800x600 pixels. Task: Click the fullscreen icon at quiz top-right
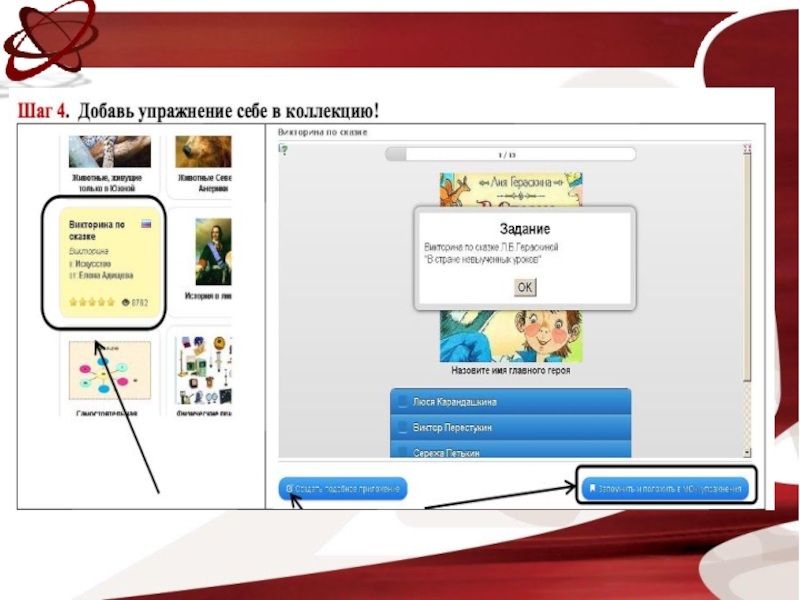pyautogui.click(x=746, y=150)
